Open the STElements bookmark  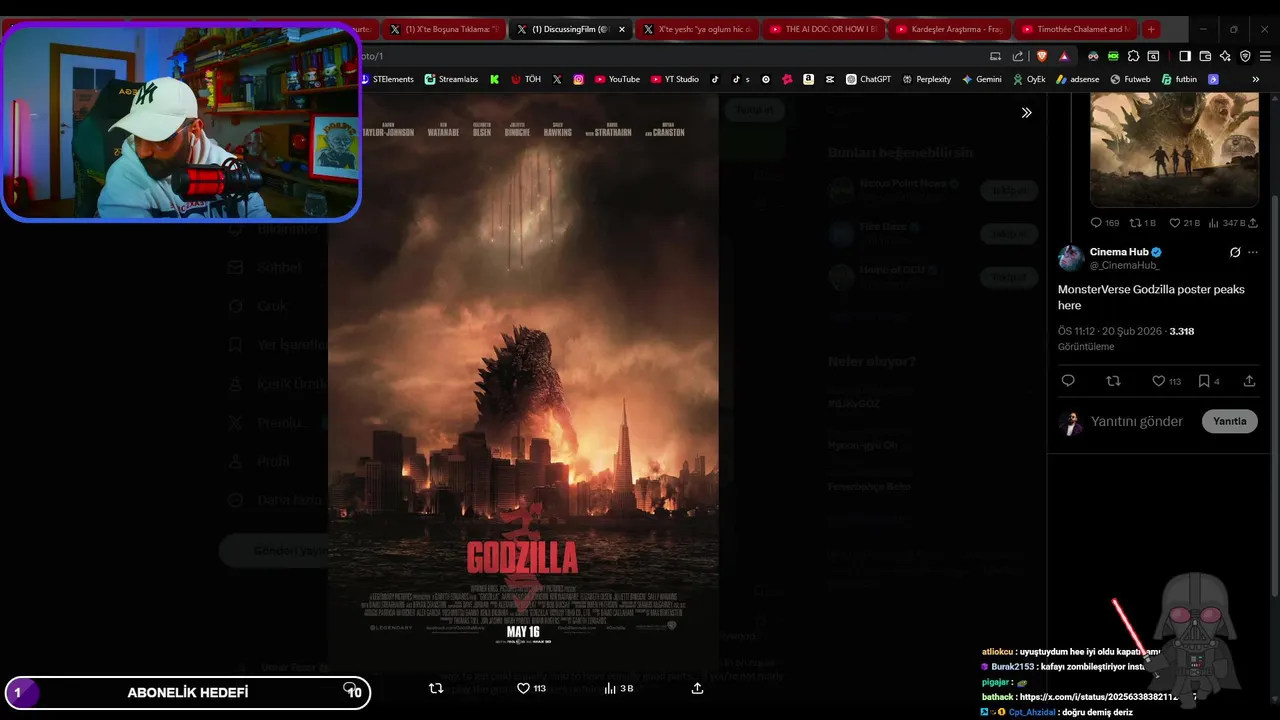386,79
